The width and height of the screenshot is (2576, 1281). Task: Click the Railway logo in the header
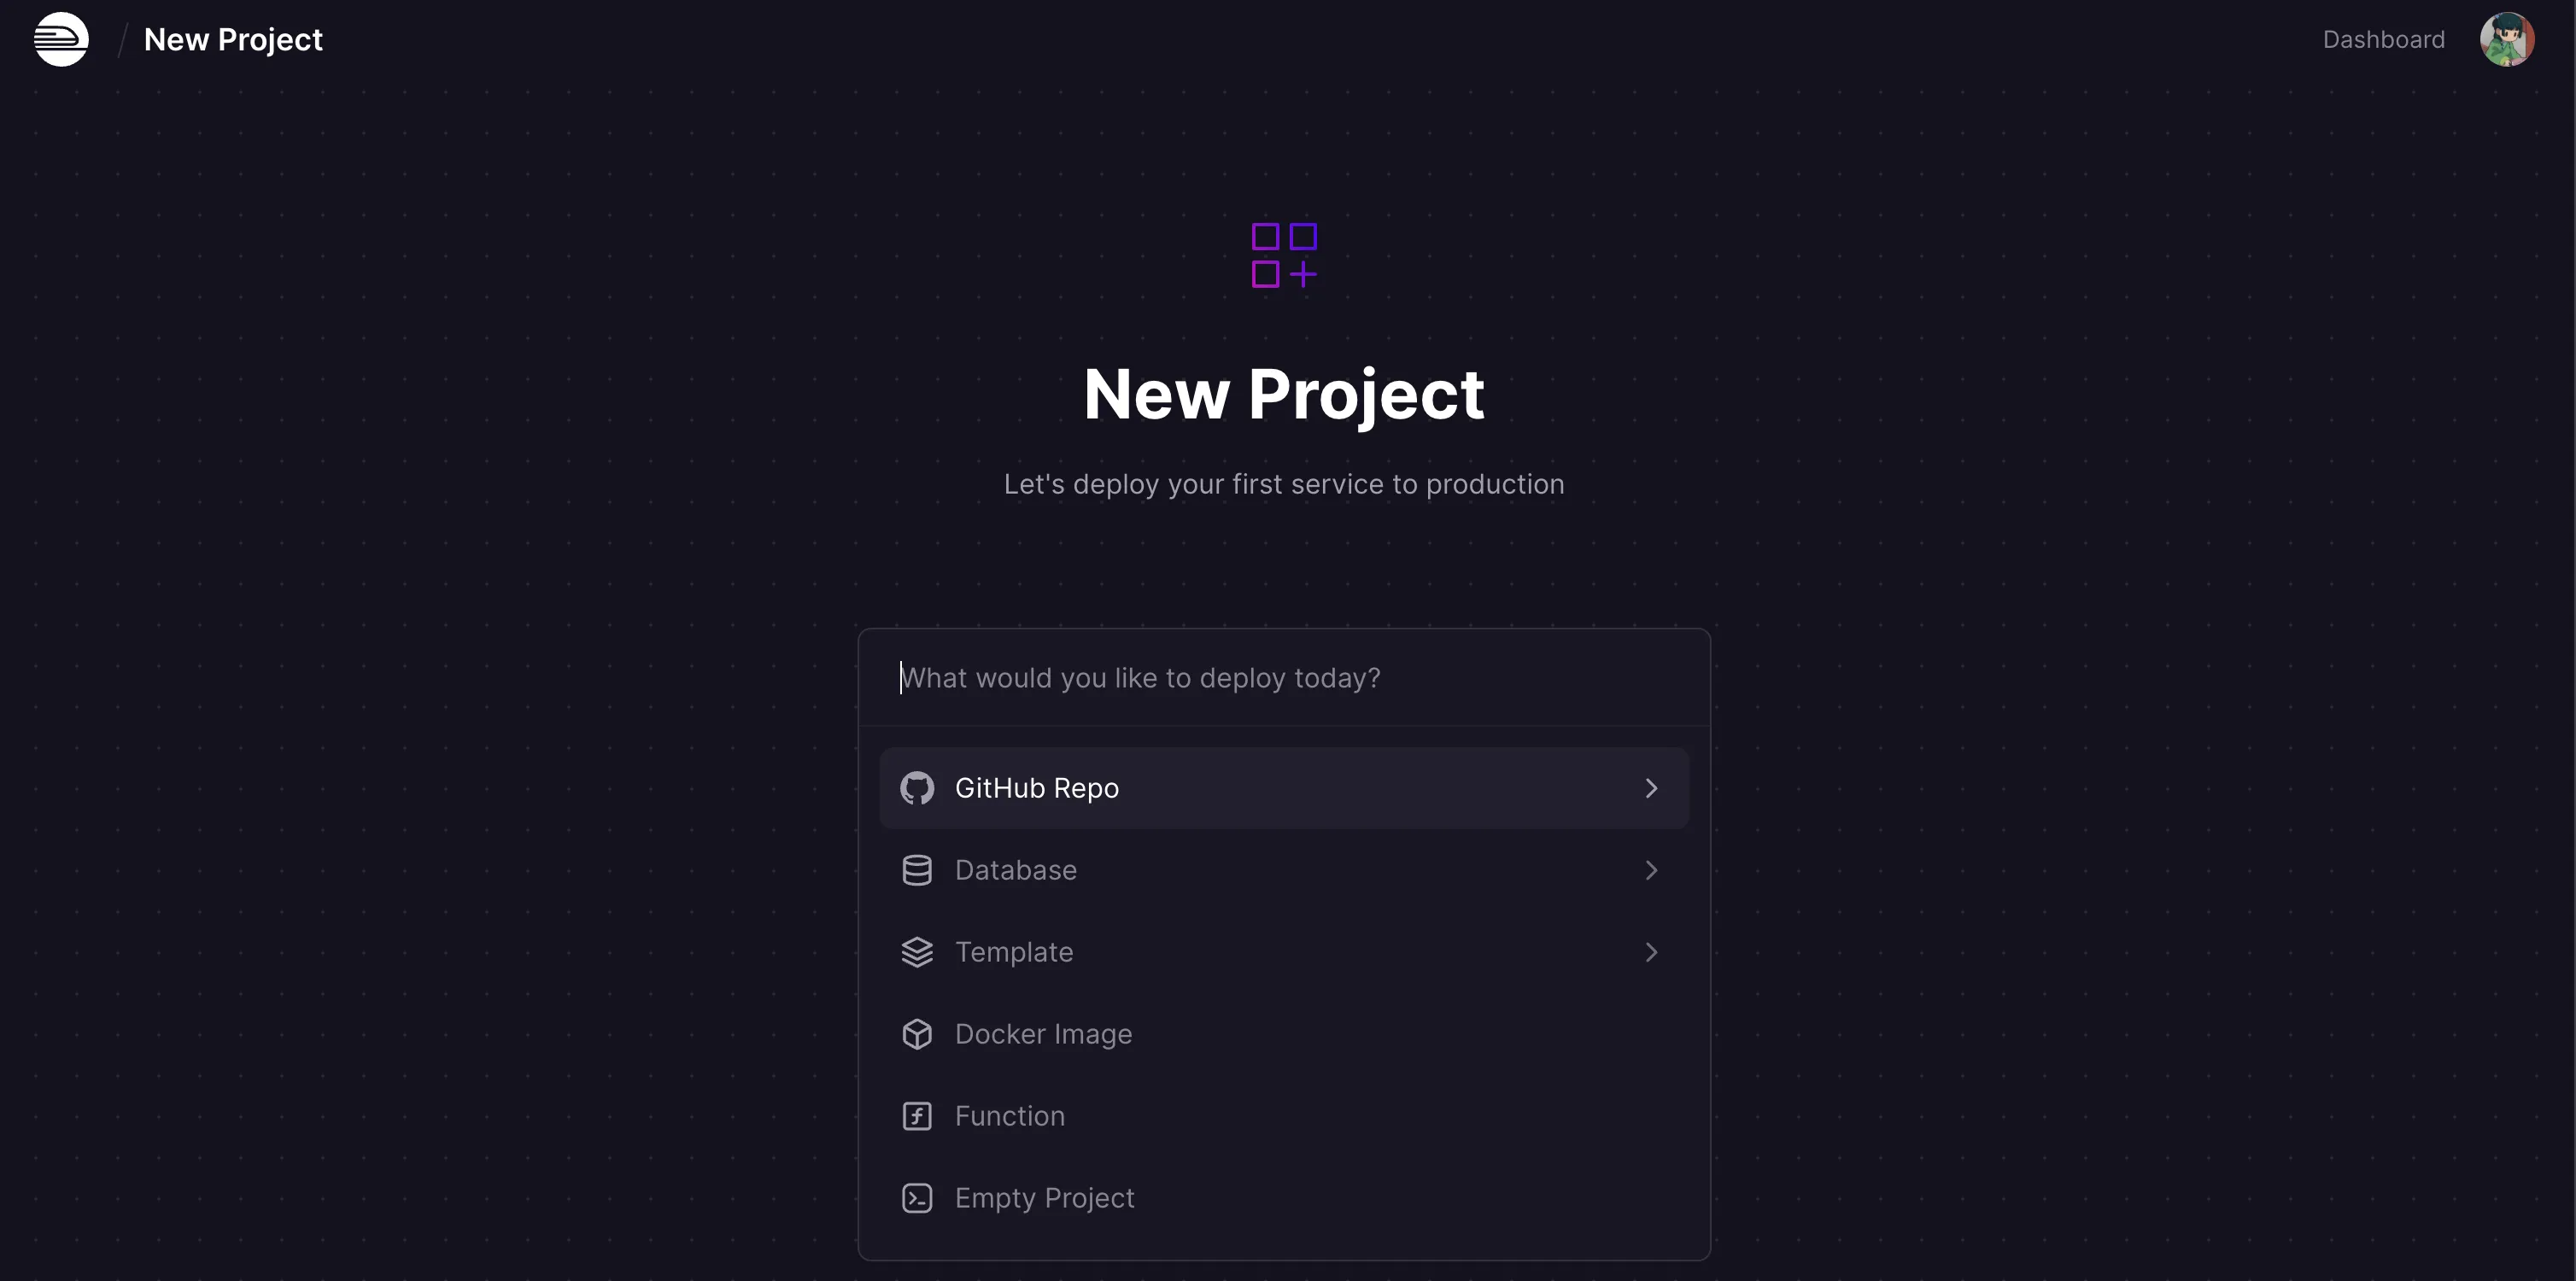(61, 39)
